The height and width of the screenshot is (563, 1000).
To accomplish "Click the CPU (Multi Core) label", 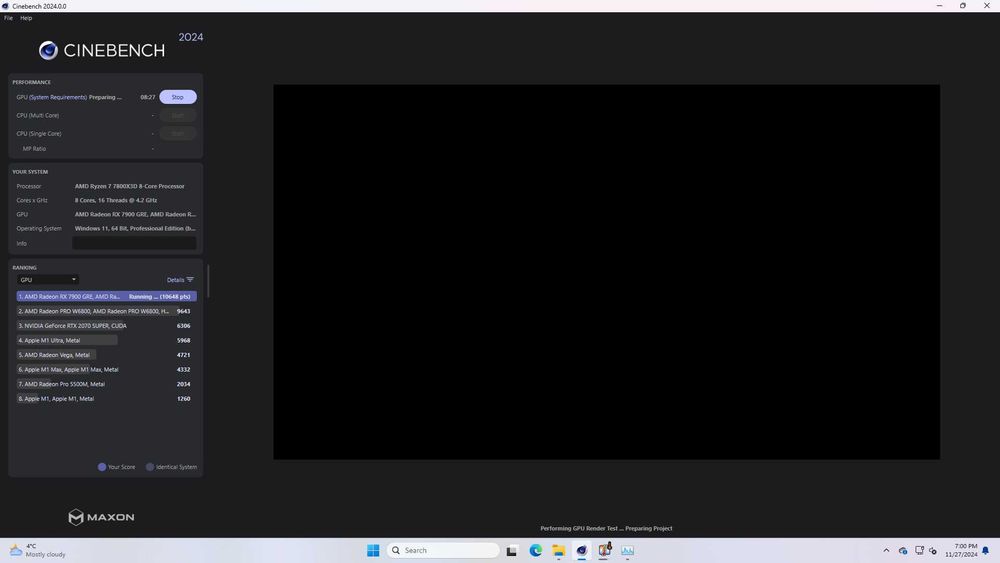I will coord(38,115).
